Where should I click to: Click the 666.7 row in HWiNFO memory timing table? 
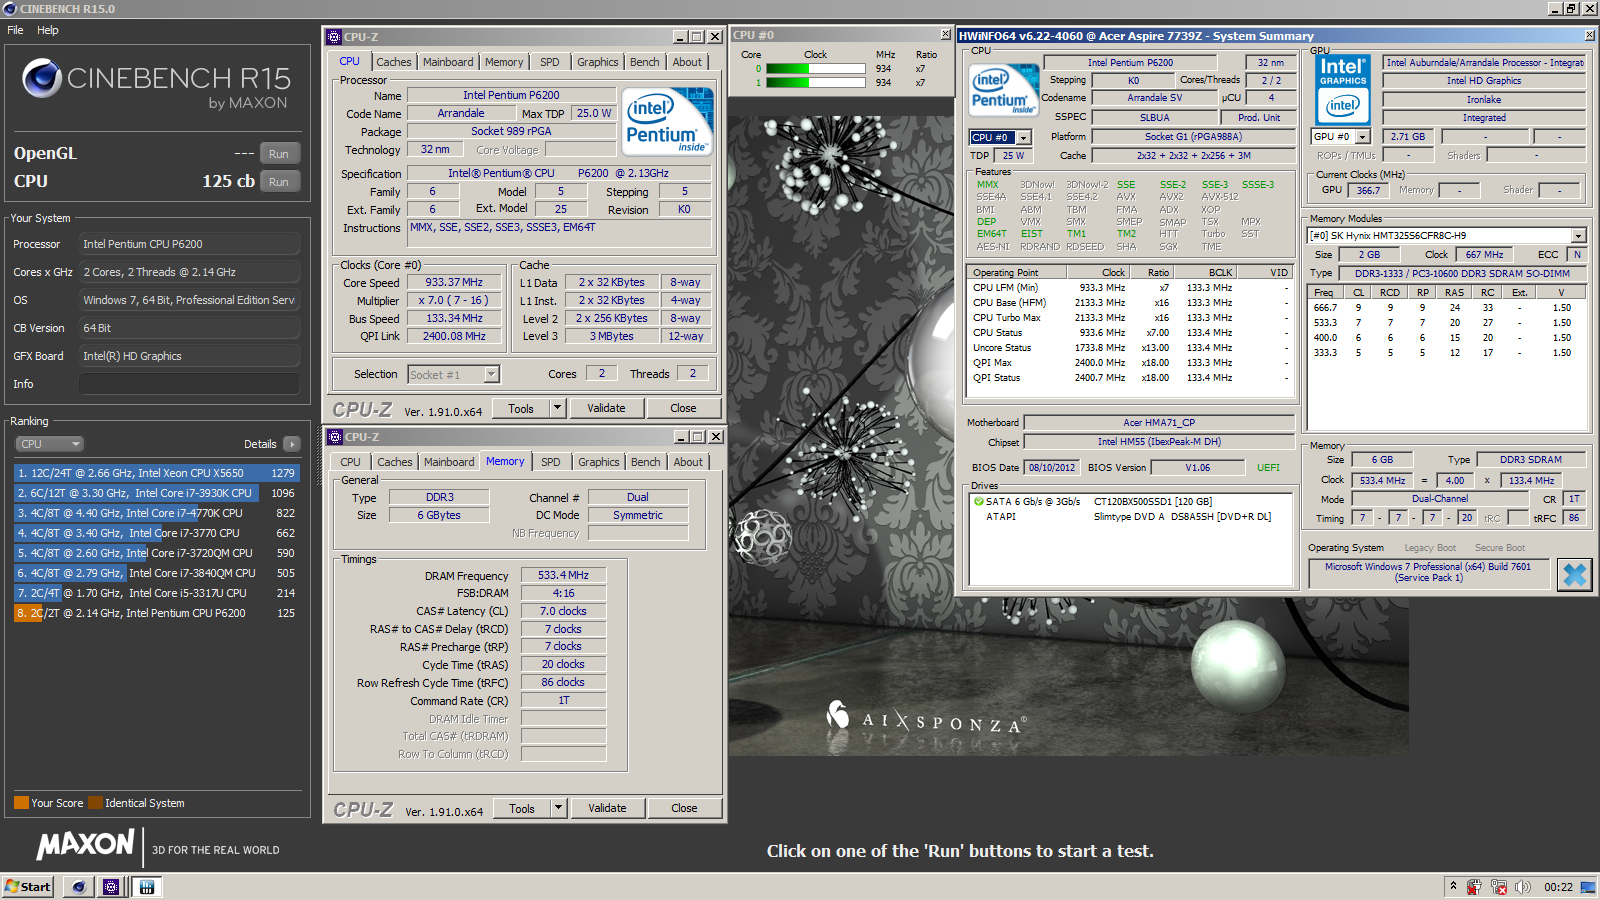(1447, 308)
